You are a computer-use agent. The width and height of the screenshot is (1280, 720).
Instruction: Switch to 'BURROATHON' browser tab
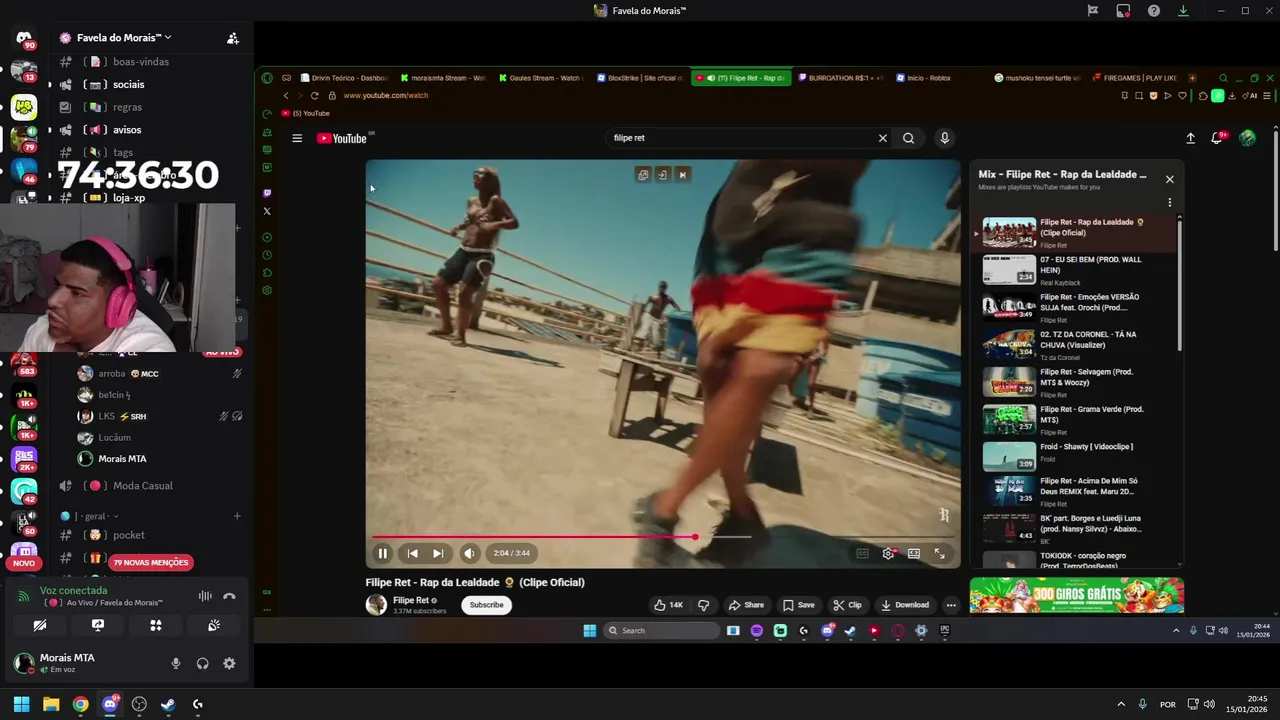[840, 78]
